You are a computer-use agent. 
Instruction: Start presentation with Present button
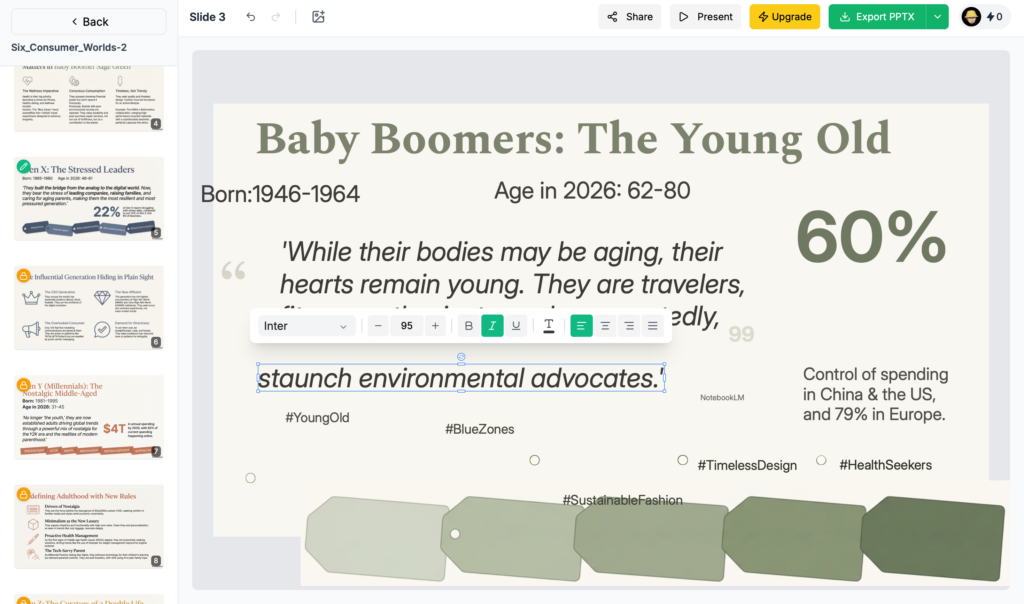705,17
